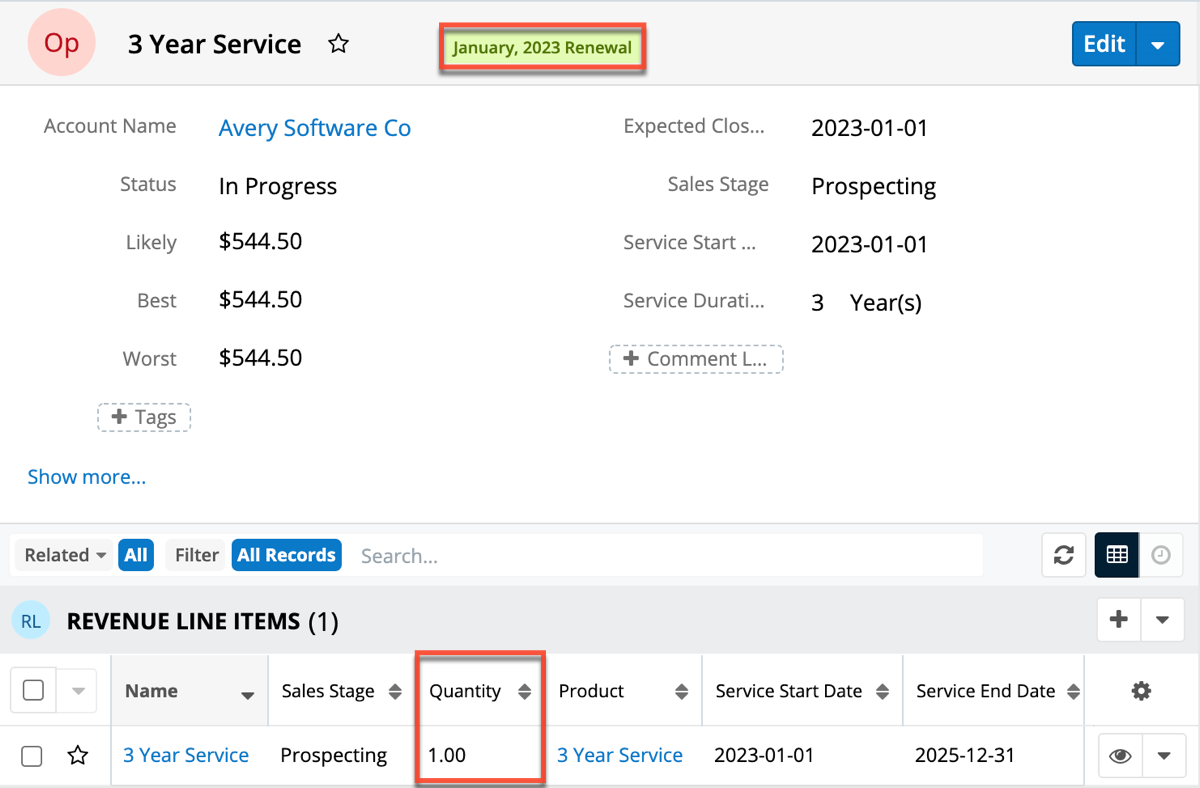
Task: Click the Opportunities module Op badge
Action: click(x=61, y=44)
